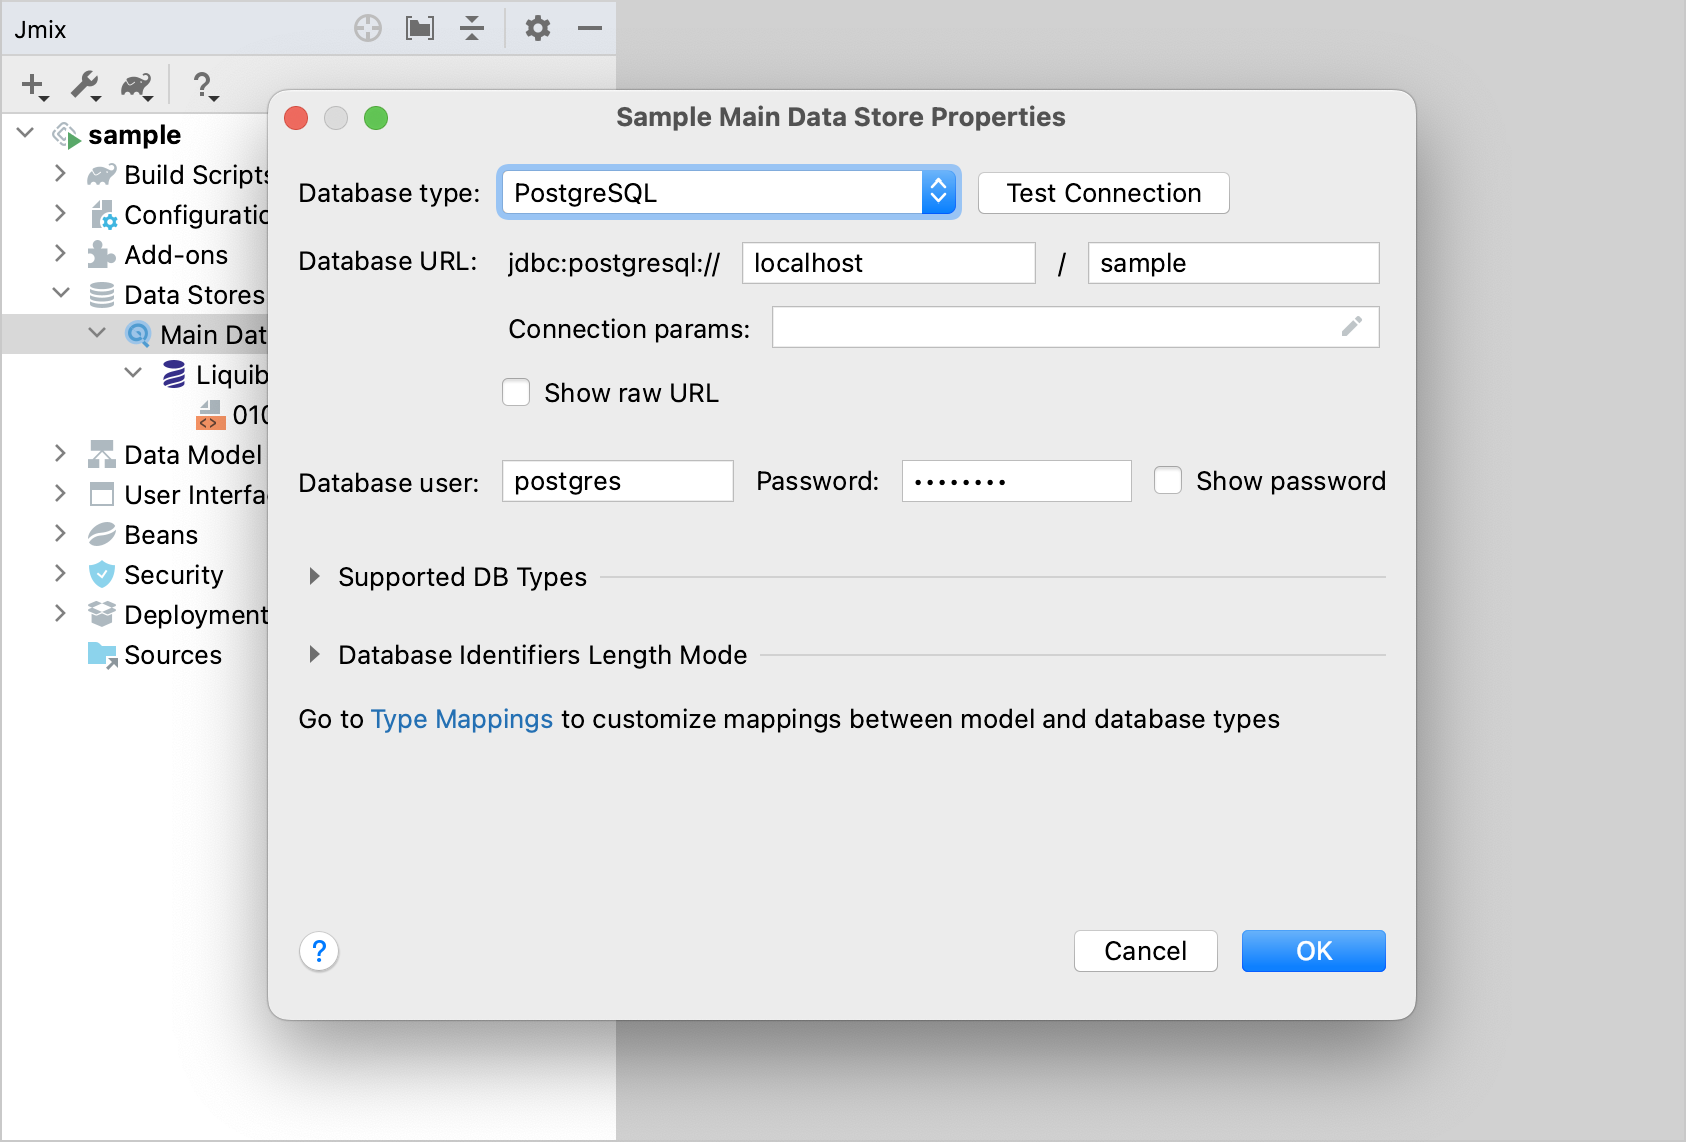Click the Data Model icon
The image size is (1686, 1142).
102,455
